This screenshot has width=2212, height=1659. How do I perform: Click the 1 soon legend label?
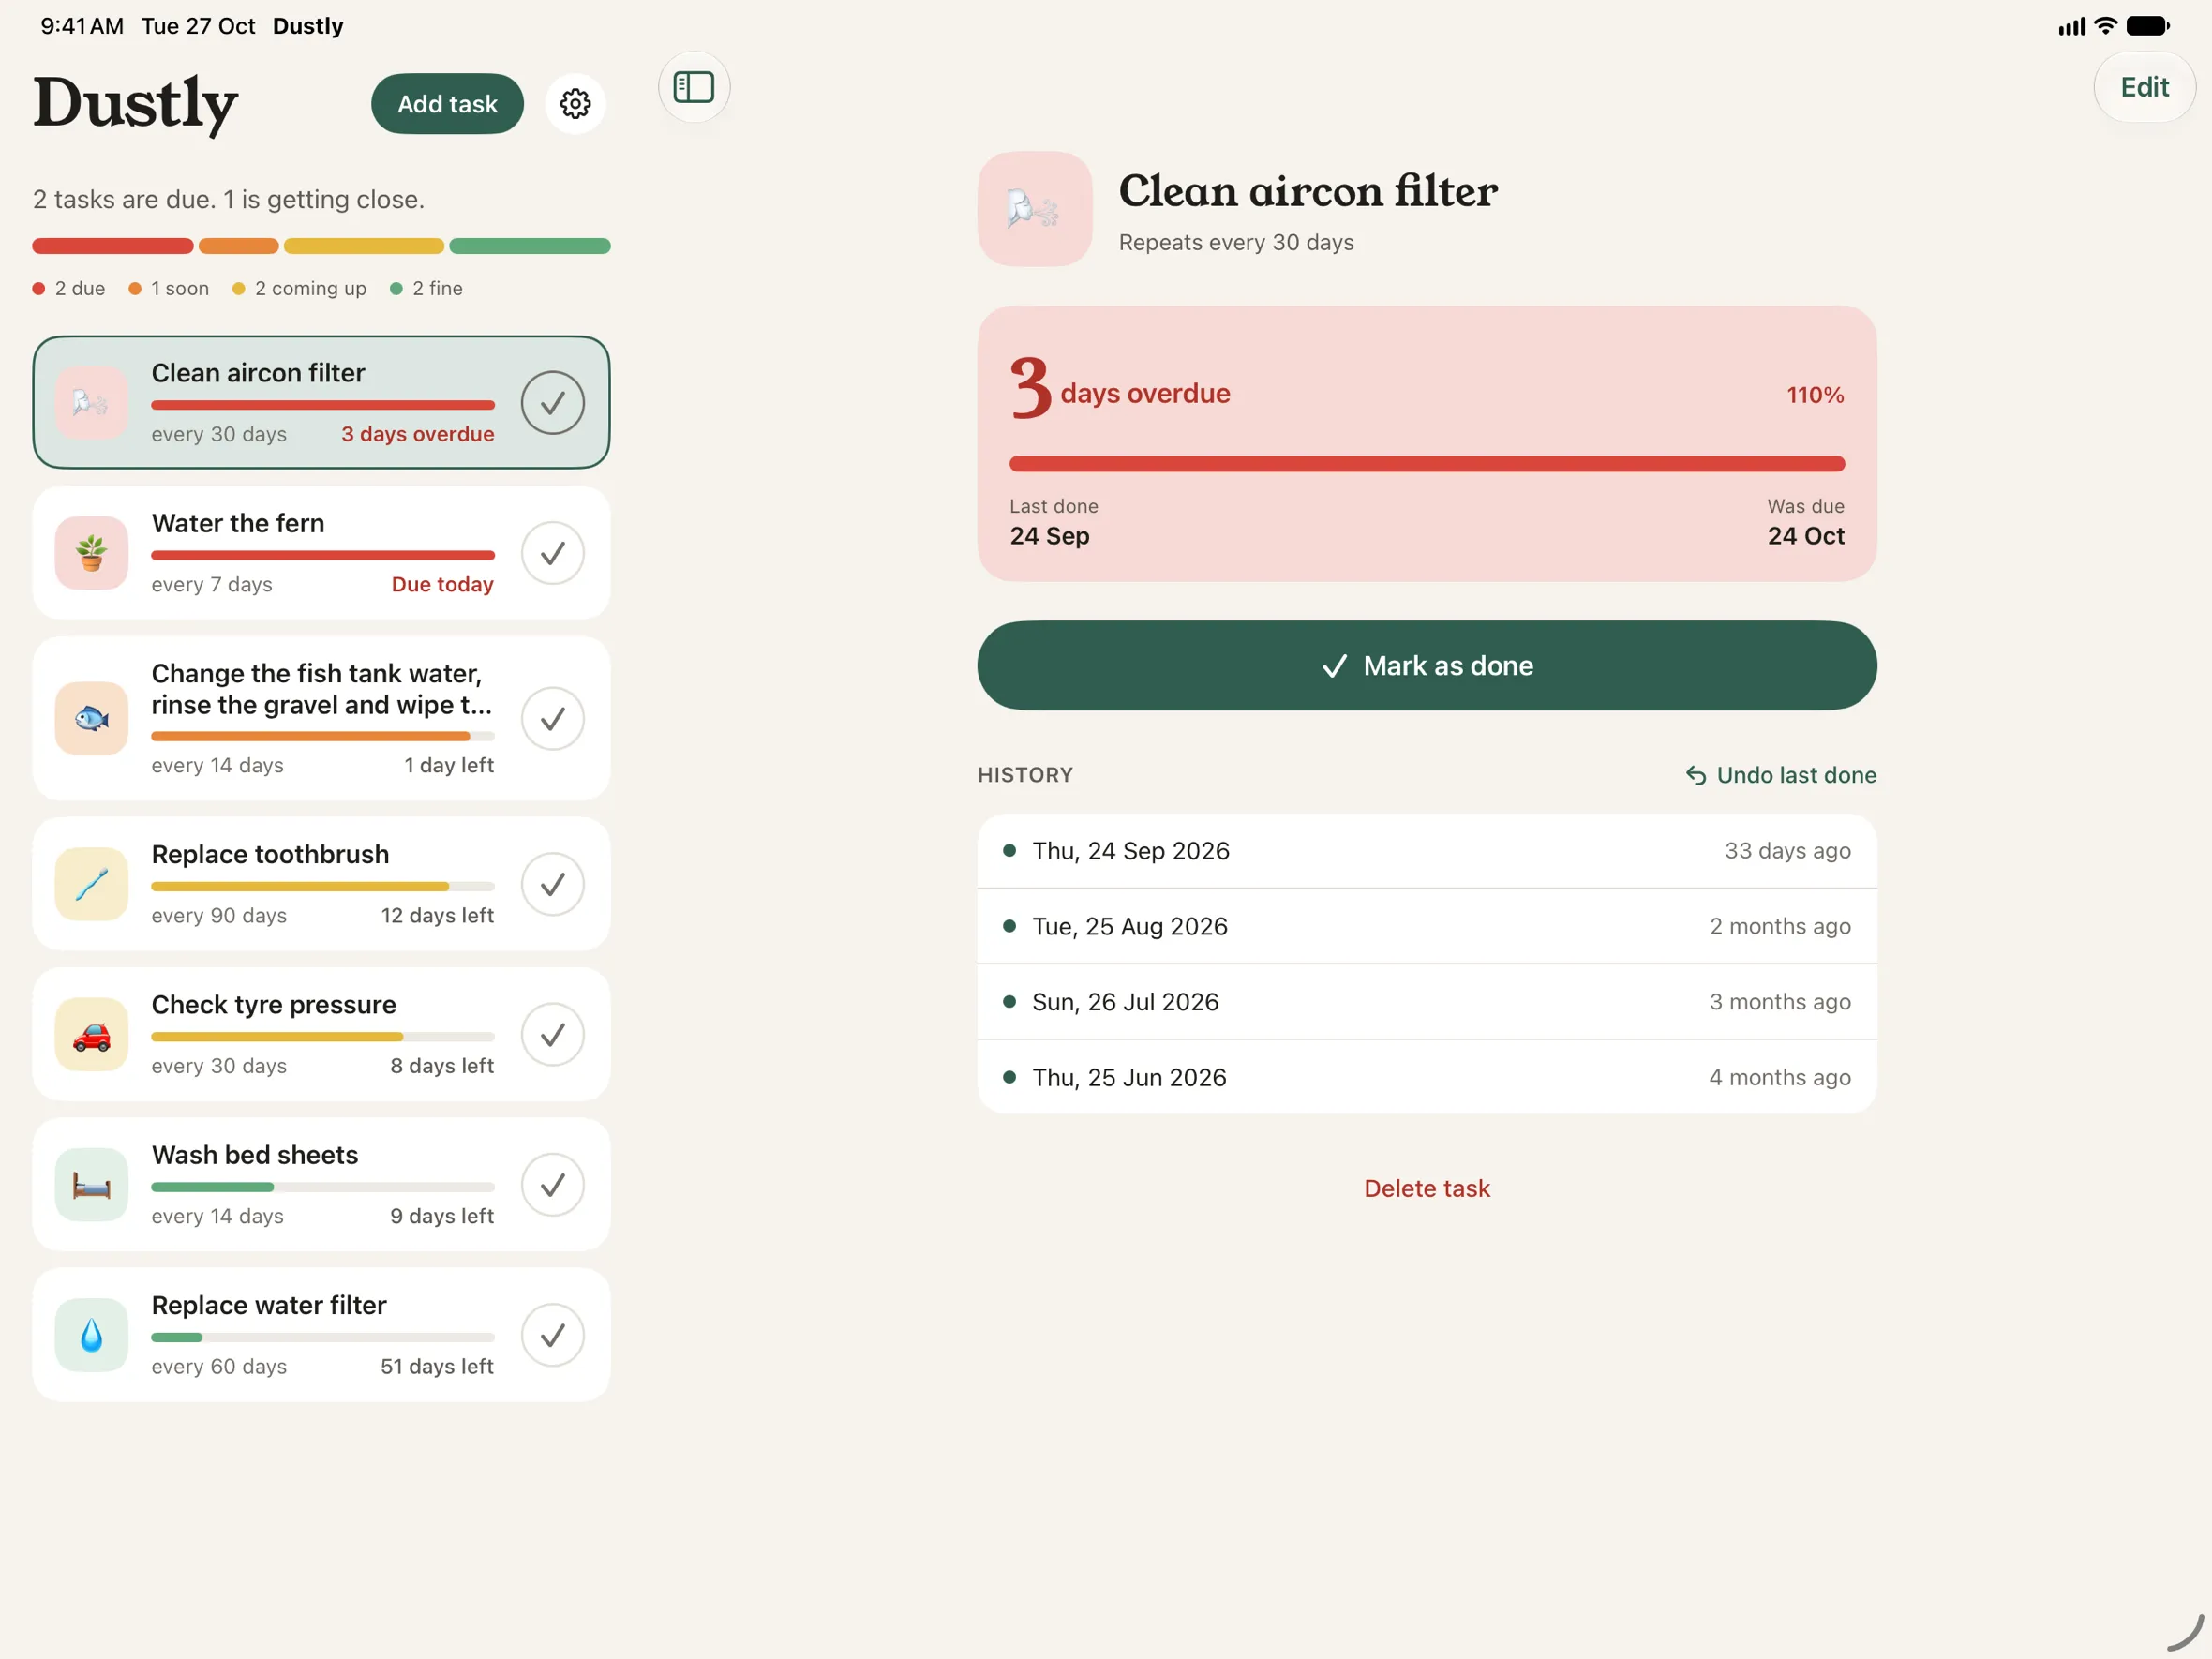(180, 288)
